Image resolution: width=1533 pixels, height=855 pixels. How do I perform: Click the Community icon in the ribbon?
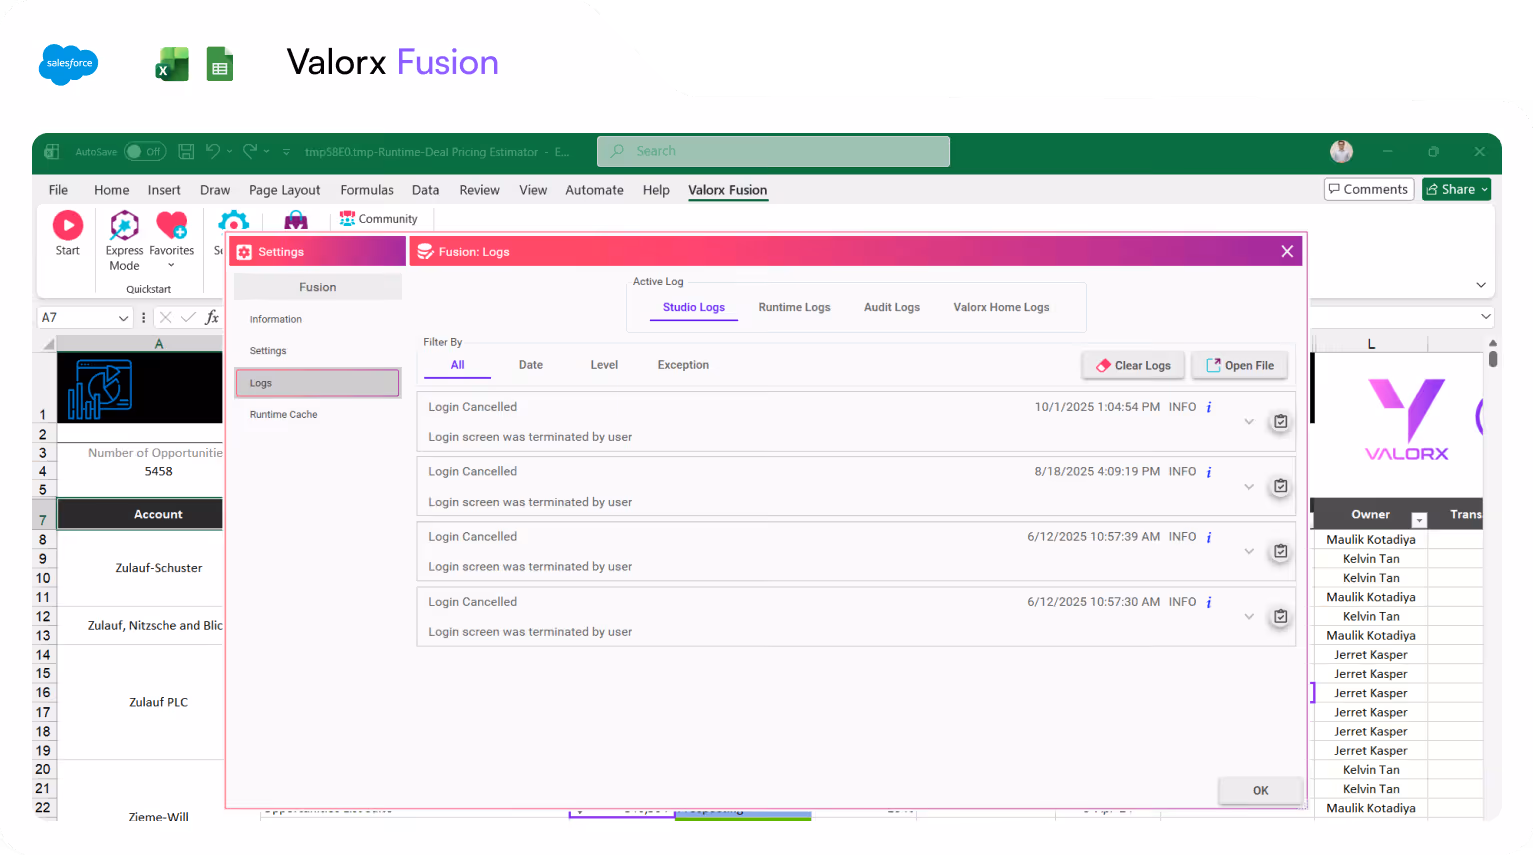click(348, 218)
